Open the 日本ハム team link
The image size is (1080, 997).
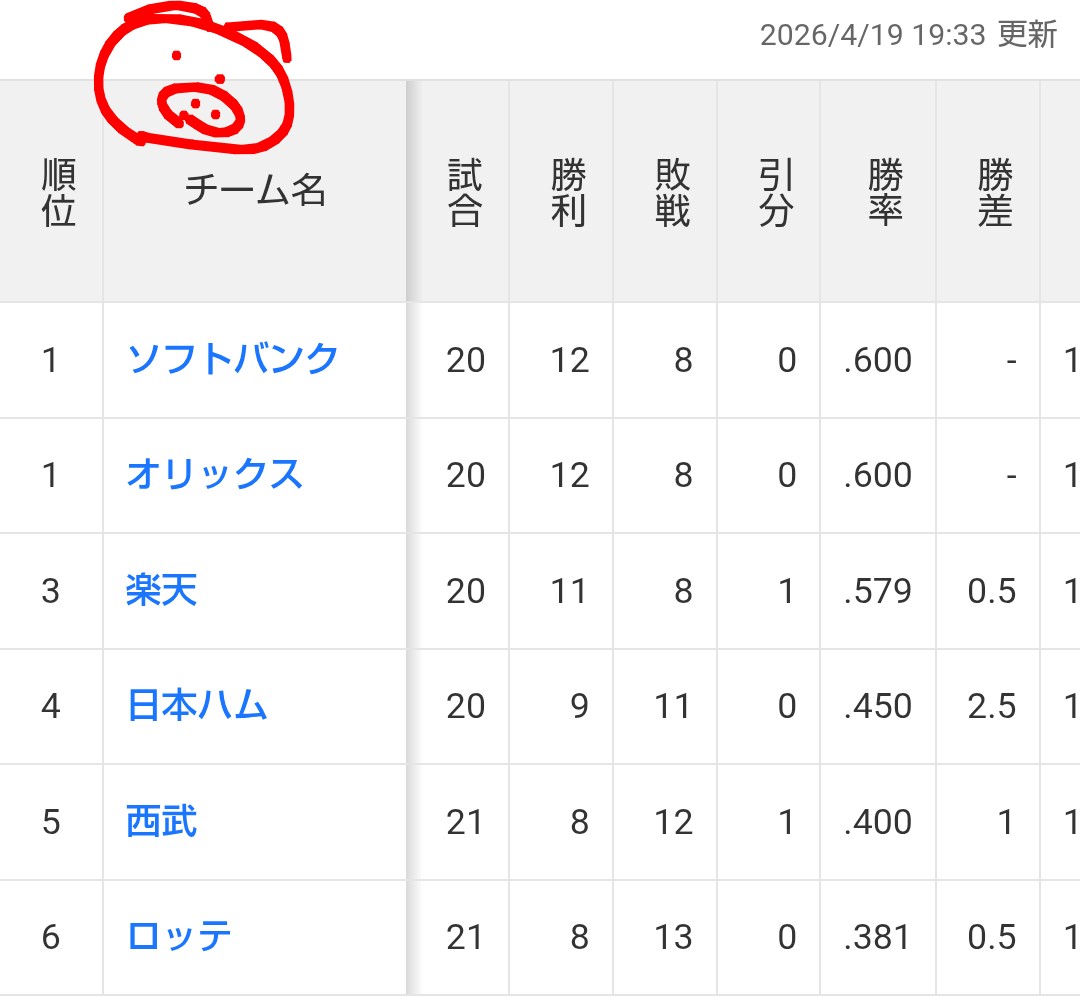click(197, 706)
